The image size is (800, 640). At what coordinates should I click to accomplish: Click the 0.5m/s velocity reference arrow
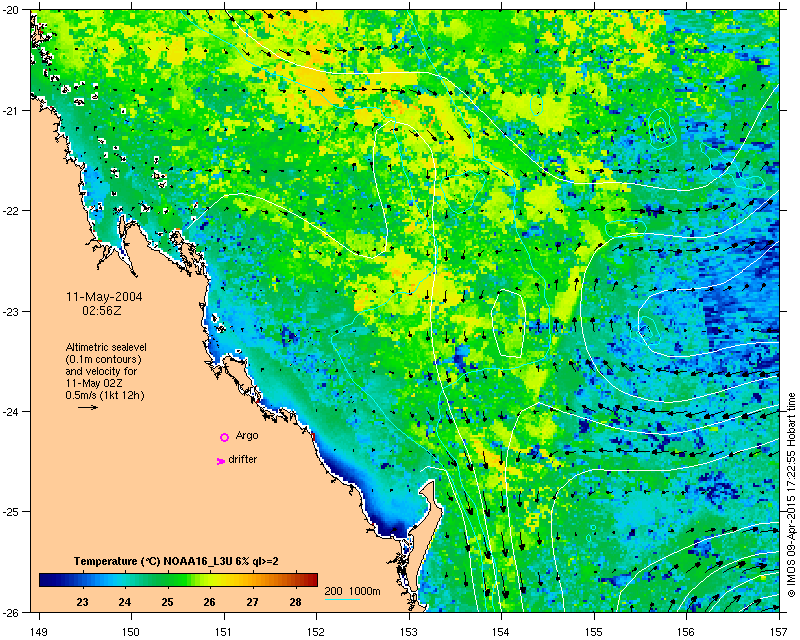[x=88, y=407]
